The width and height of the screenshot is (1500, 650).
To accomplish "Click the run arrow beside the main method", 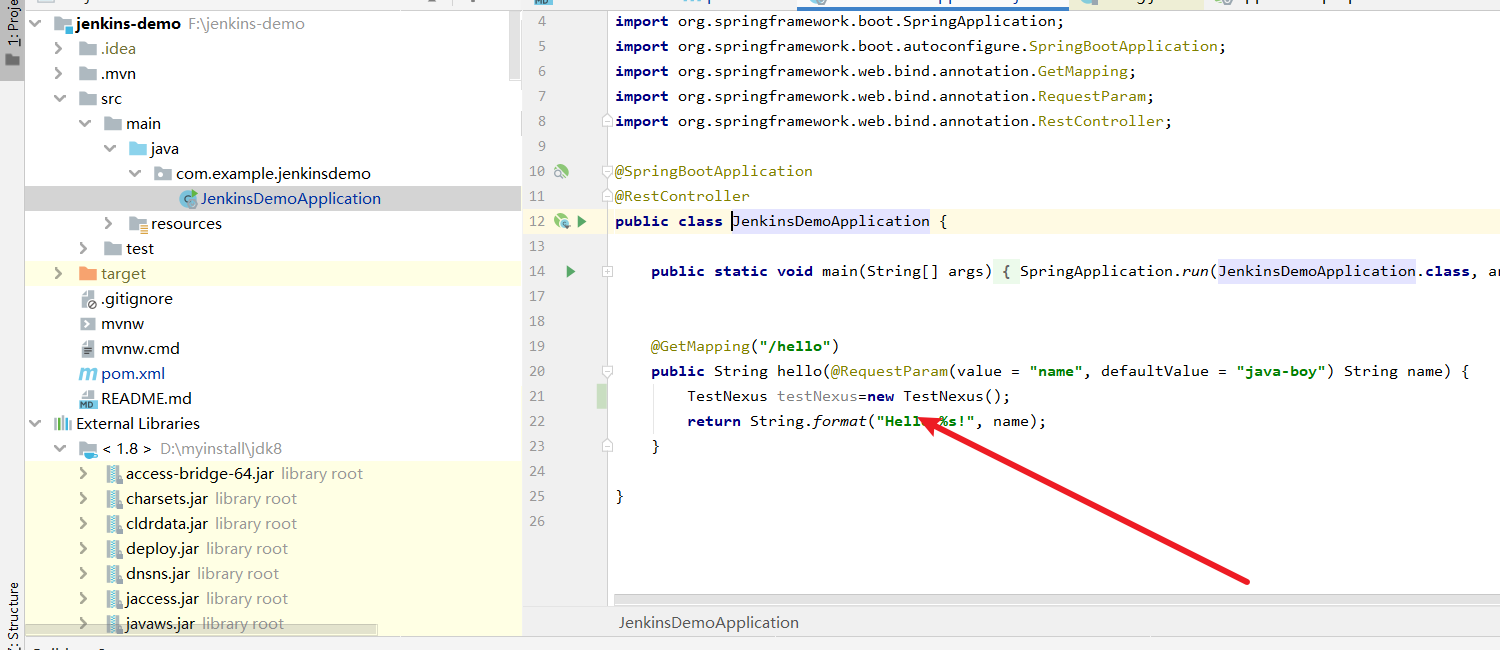I will pos(571,271).
